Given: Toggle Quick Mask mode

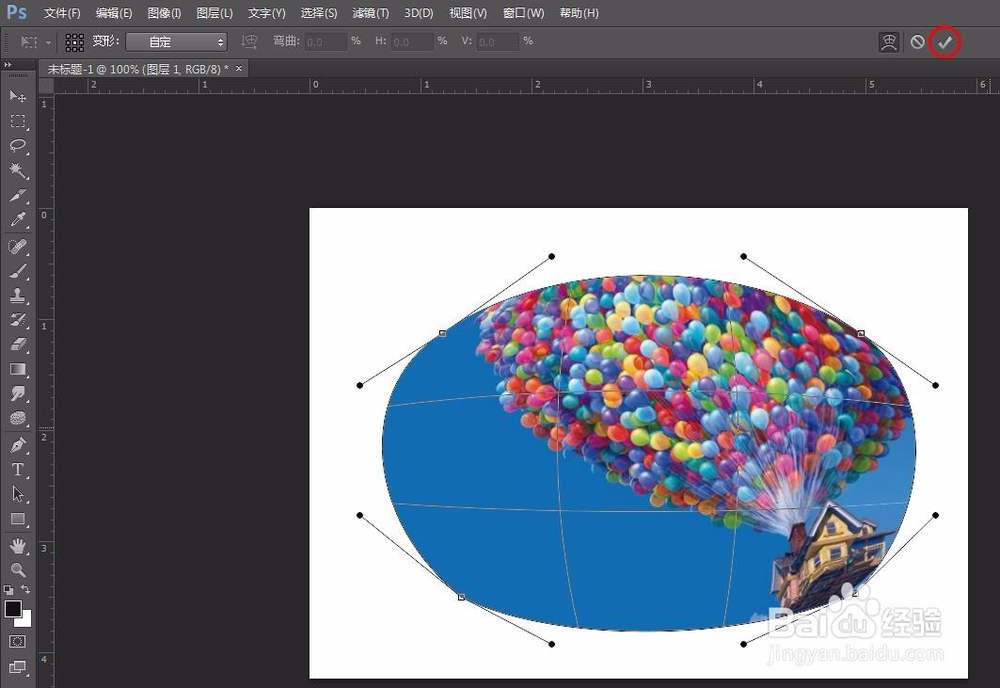Looking at the screenshot, I should tap(17, 641).
